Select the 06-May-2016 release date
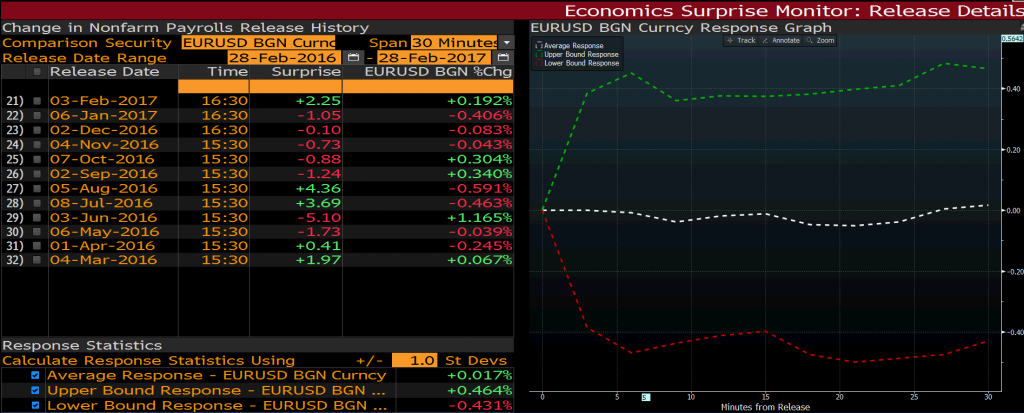The width and height of the screenshot is (1024, 413). pyautogui.click(x=104, y=231)
